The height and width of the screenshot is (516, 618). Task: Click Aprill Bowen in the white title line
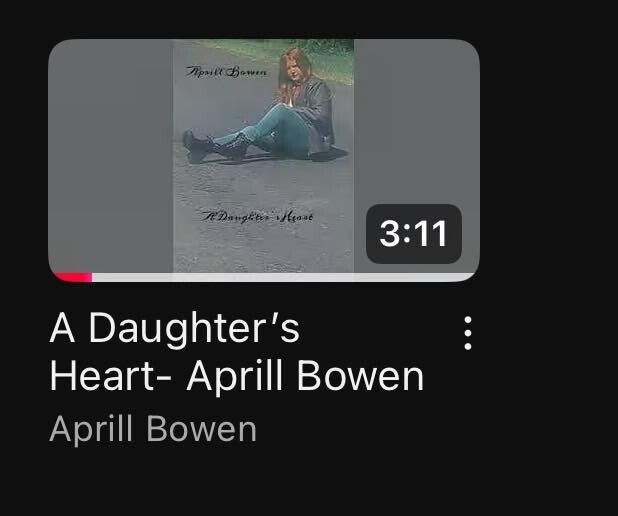tap(305, 377)
